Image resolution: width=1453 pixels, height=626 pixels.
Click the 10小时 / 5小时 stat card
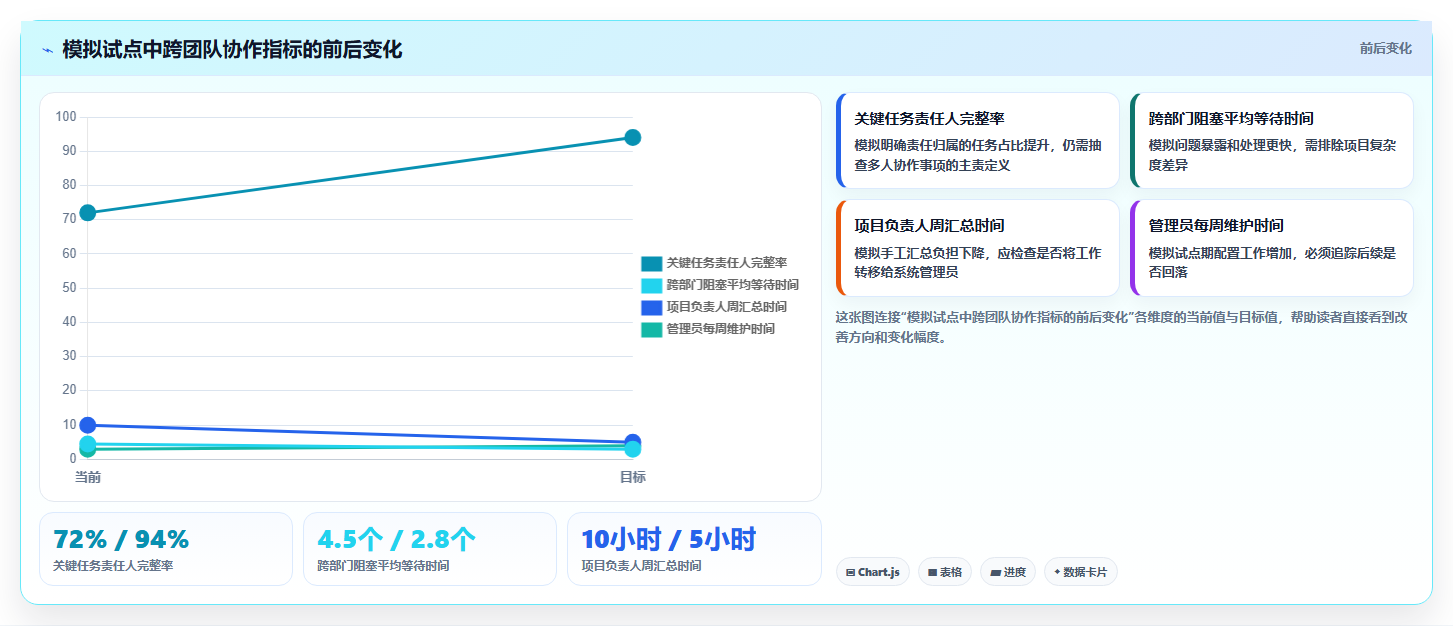point(694,549)
